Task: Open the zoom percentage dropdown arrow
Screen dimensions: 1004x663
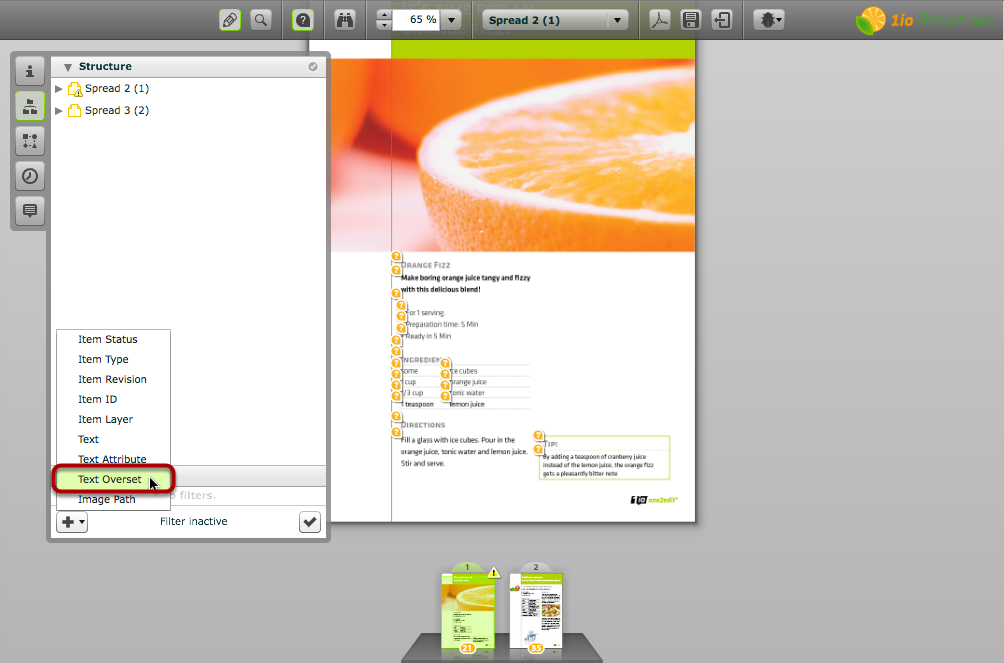Action: [451, 20]
